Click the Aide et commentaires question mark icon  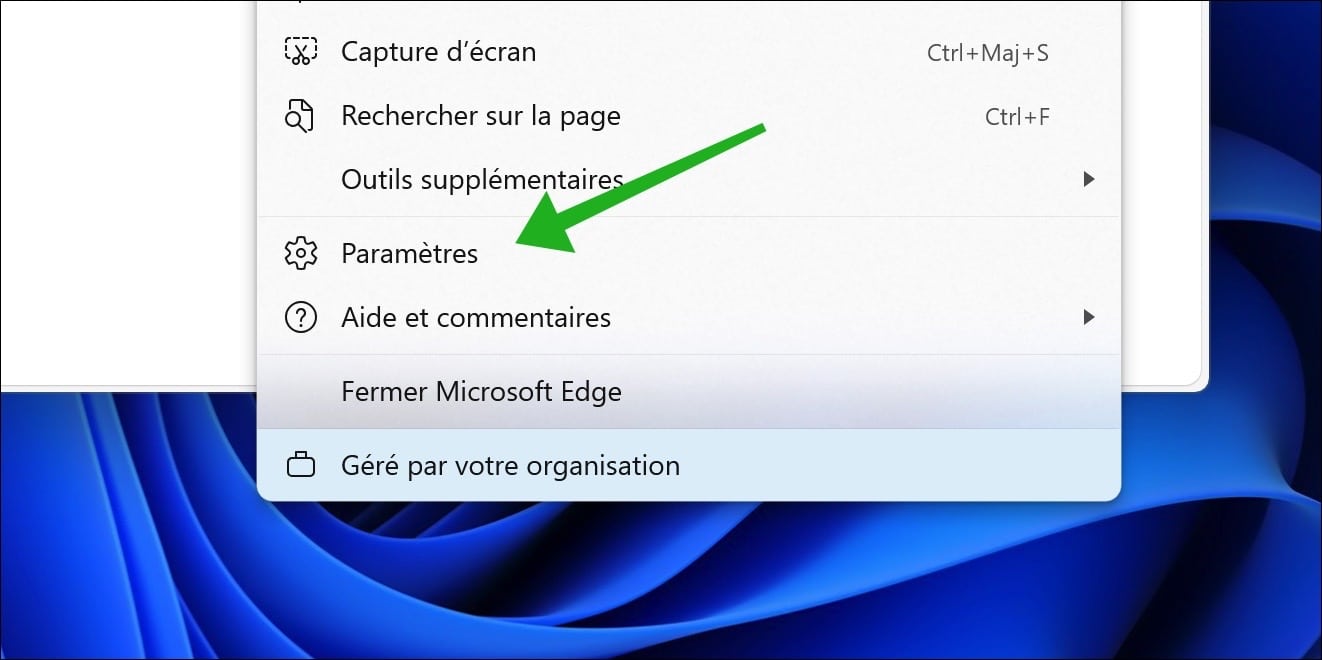coord(300,318)
